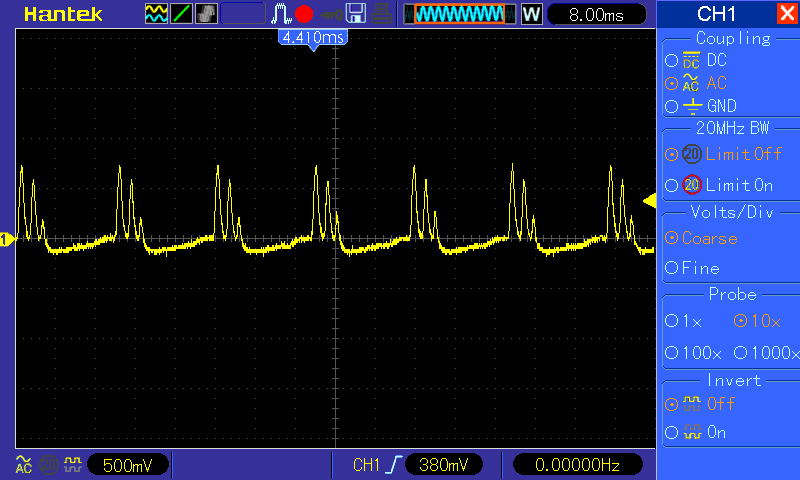The height and width of the screenshot is (480, 800).
Task: Click the 380mV trigger level readout
Action: 443,465
